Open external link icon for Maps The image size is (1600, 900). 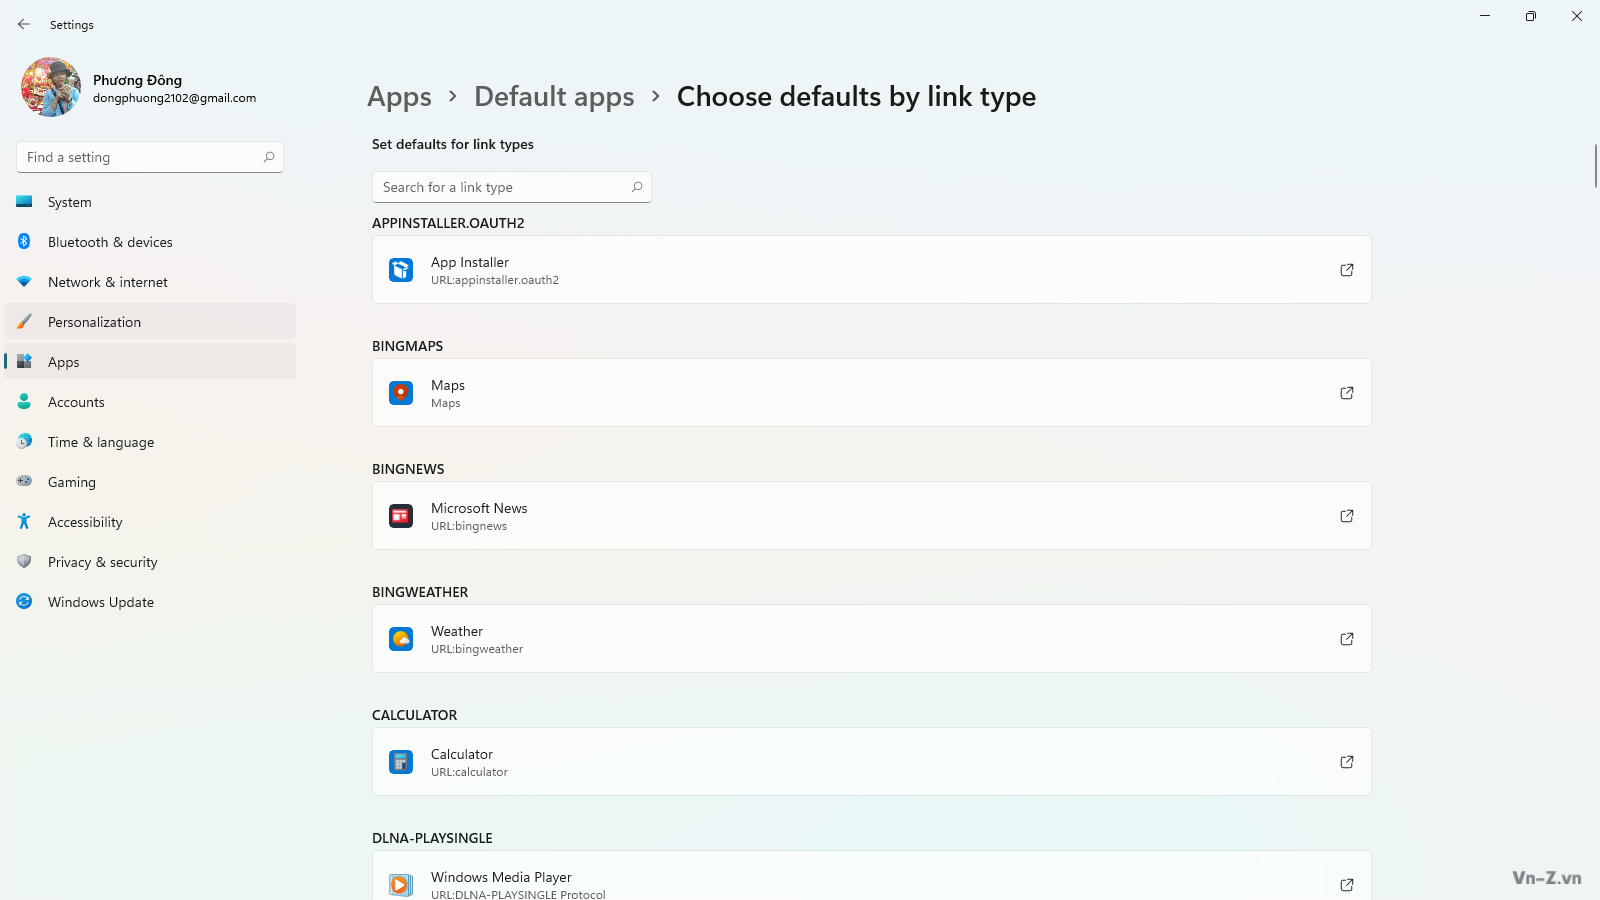point(1347,393)
